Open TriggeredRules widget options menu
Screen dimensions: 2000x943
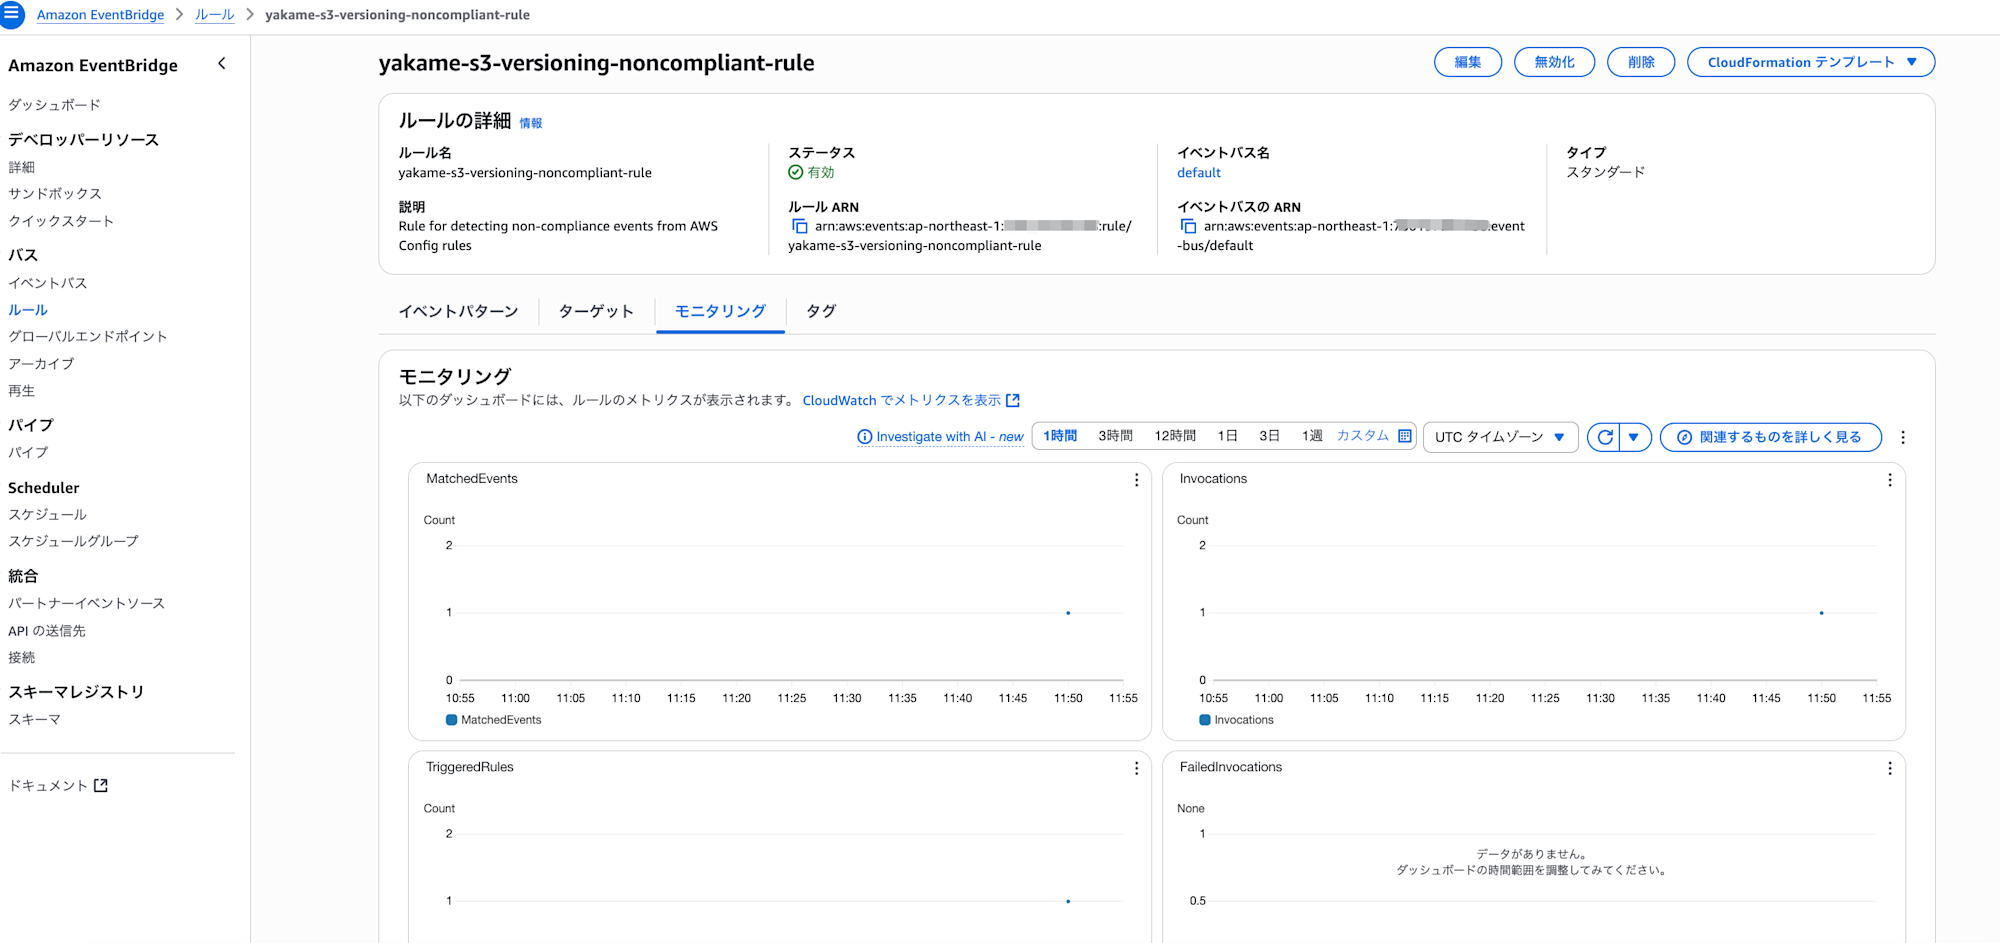[1136, 768]
